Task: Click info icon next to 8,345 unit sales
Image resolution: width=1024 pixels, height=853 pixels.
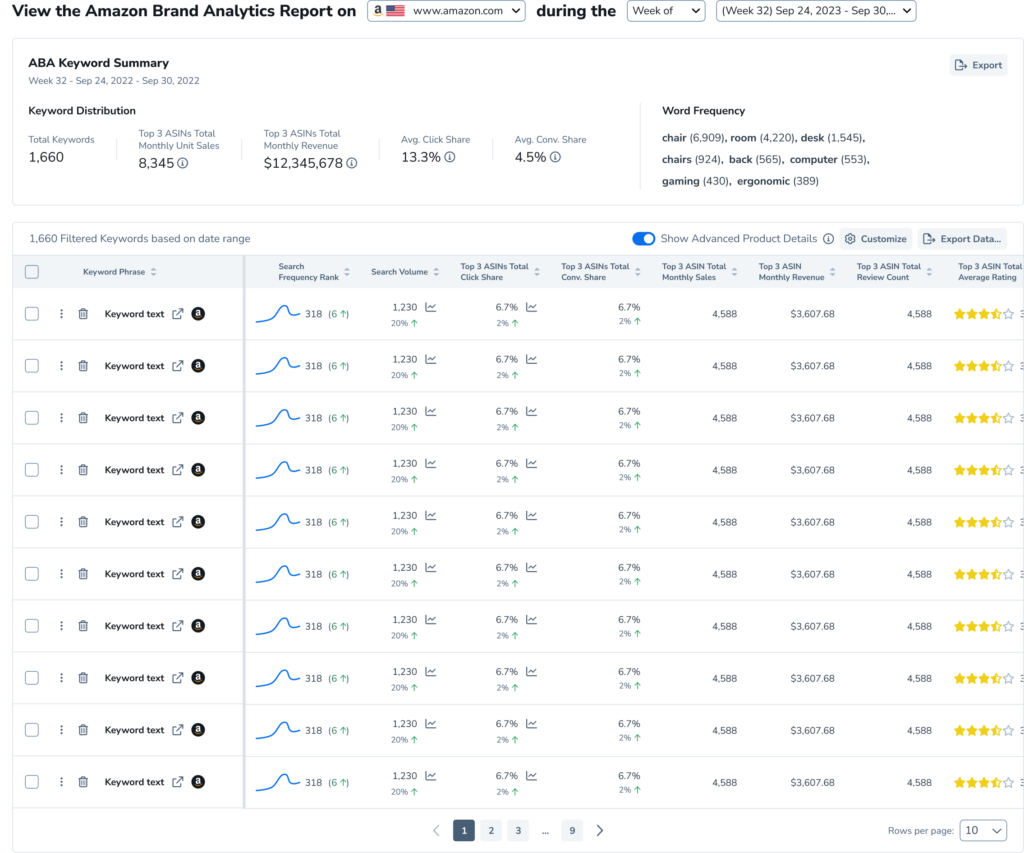Action: coord(183,163)
